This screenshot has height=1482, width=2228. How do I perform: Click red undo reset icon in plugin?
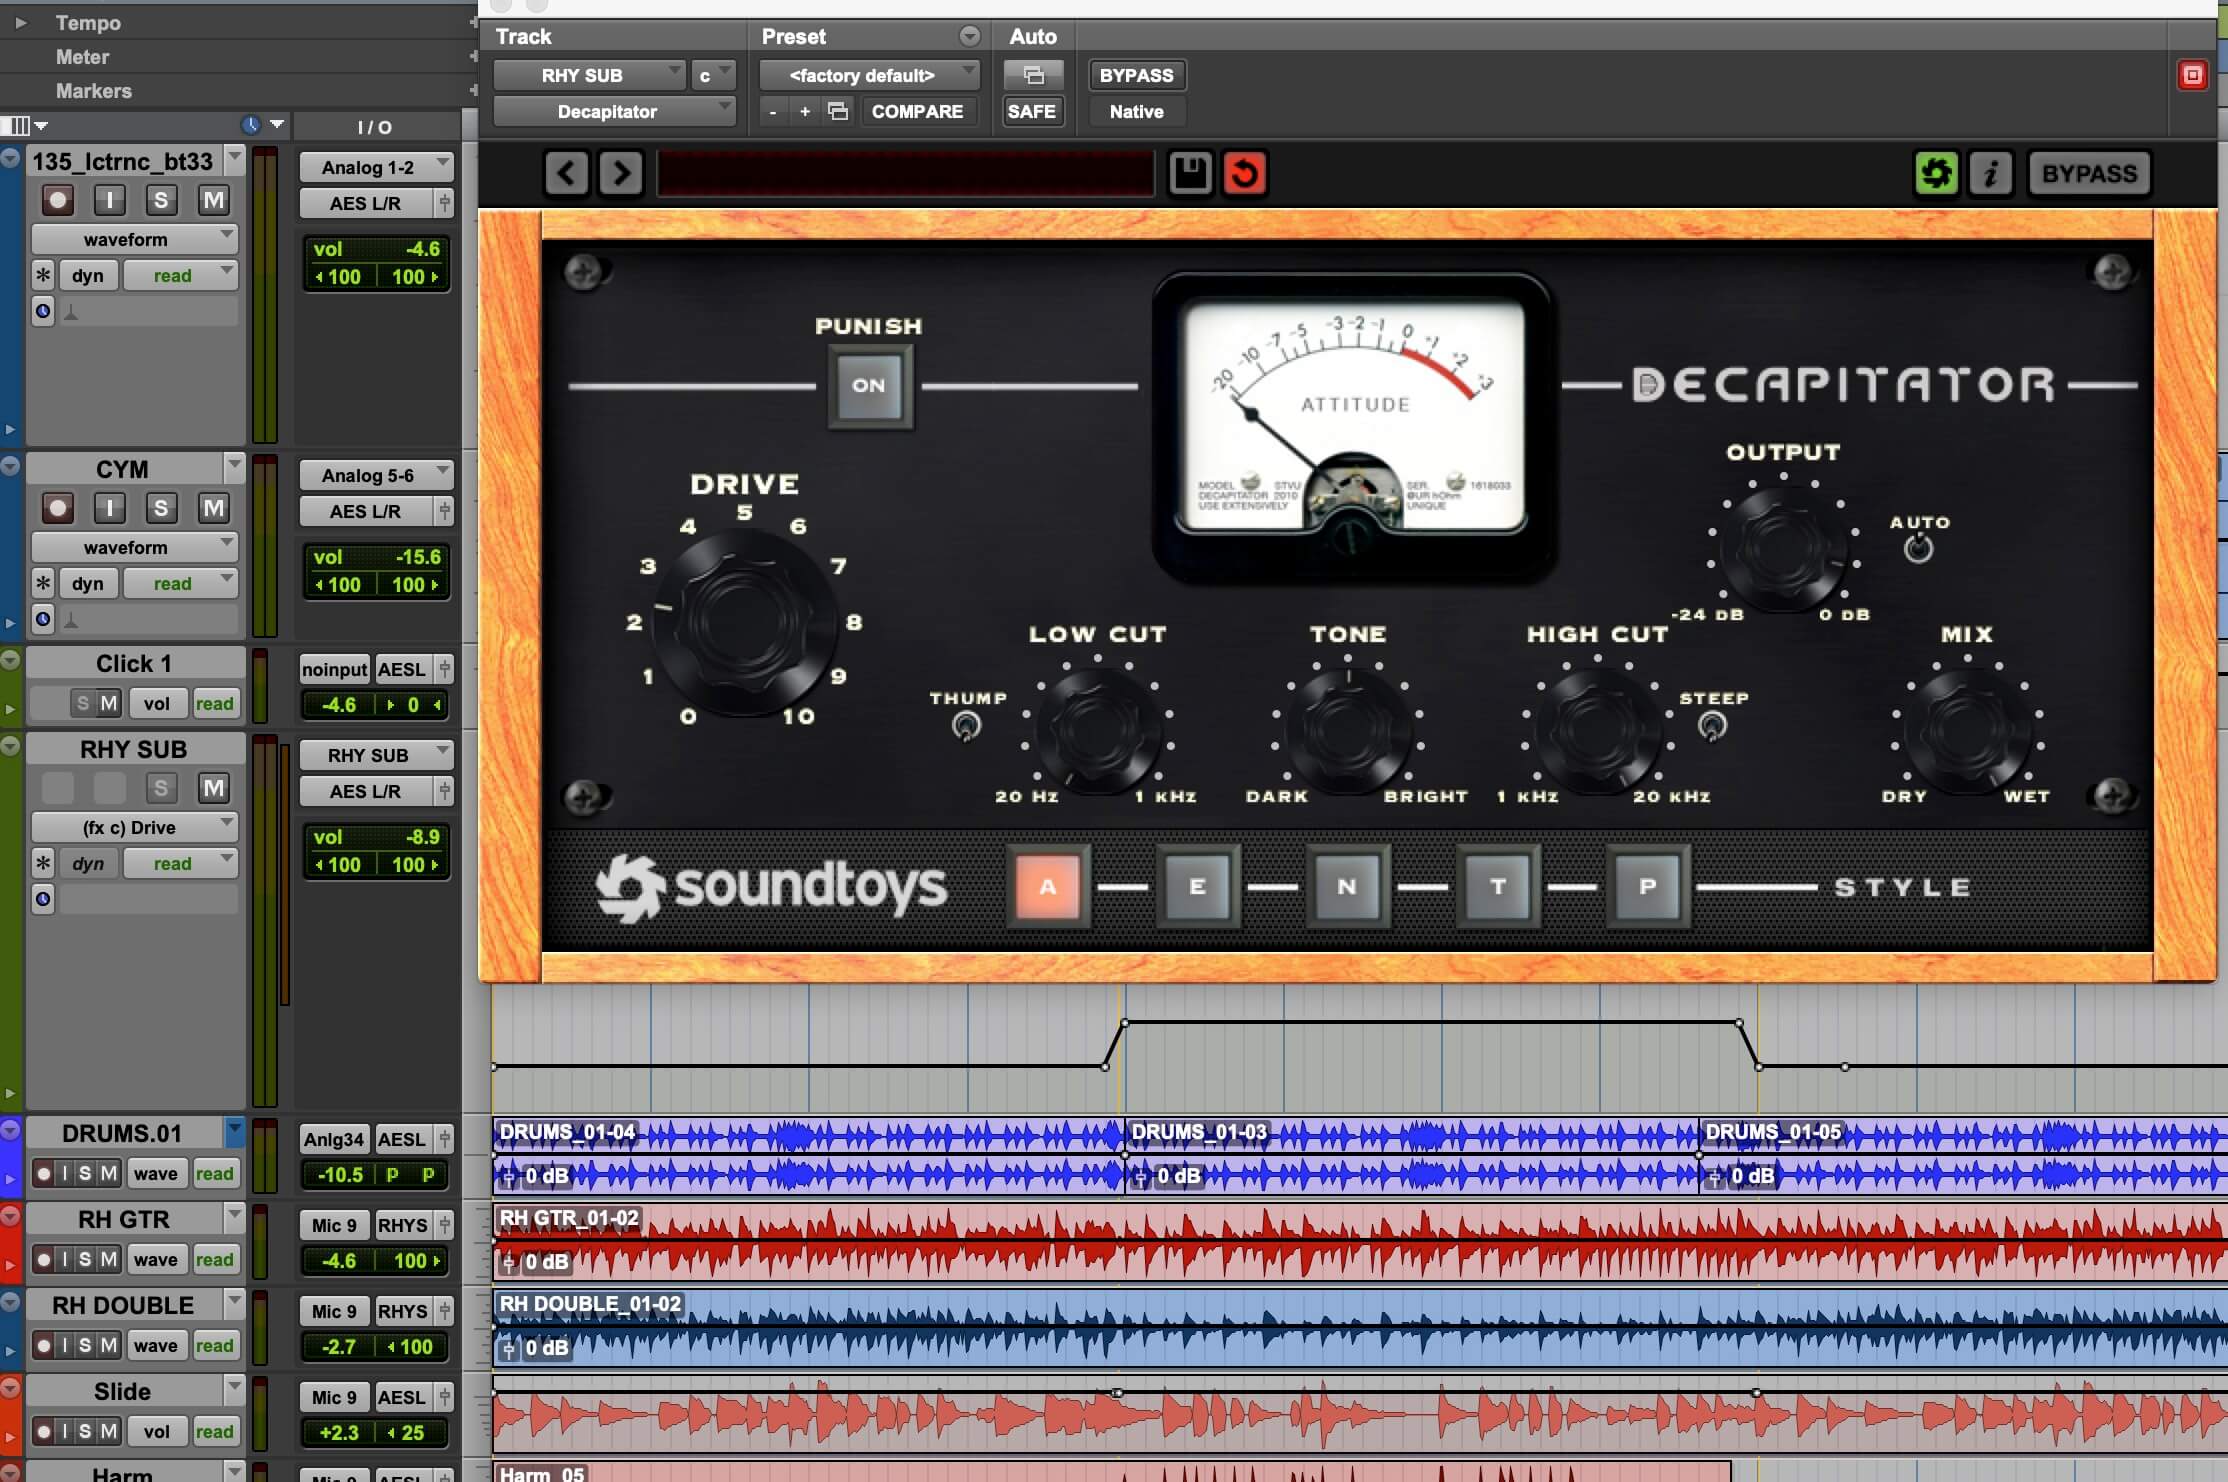[x=1244, y=173]
